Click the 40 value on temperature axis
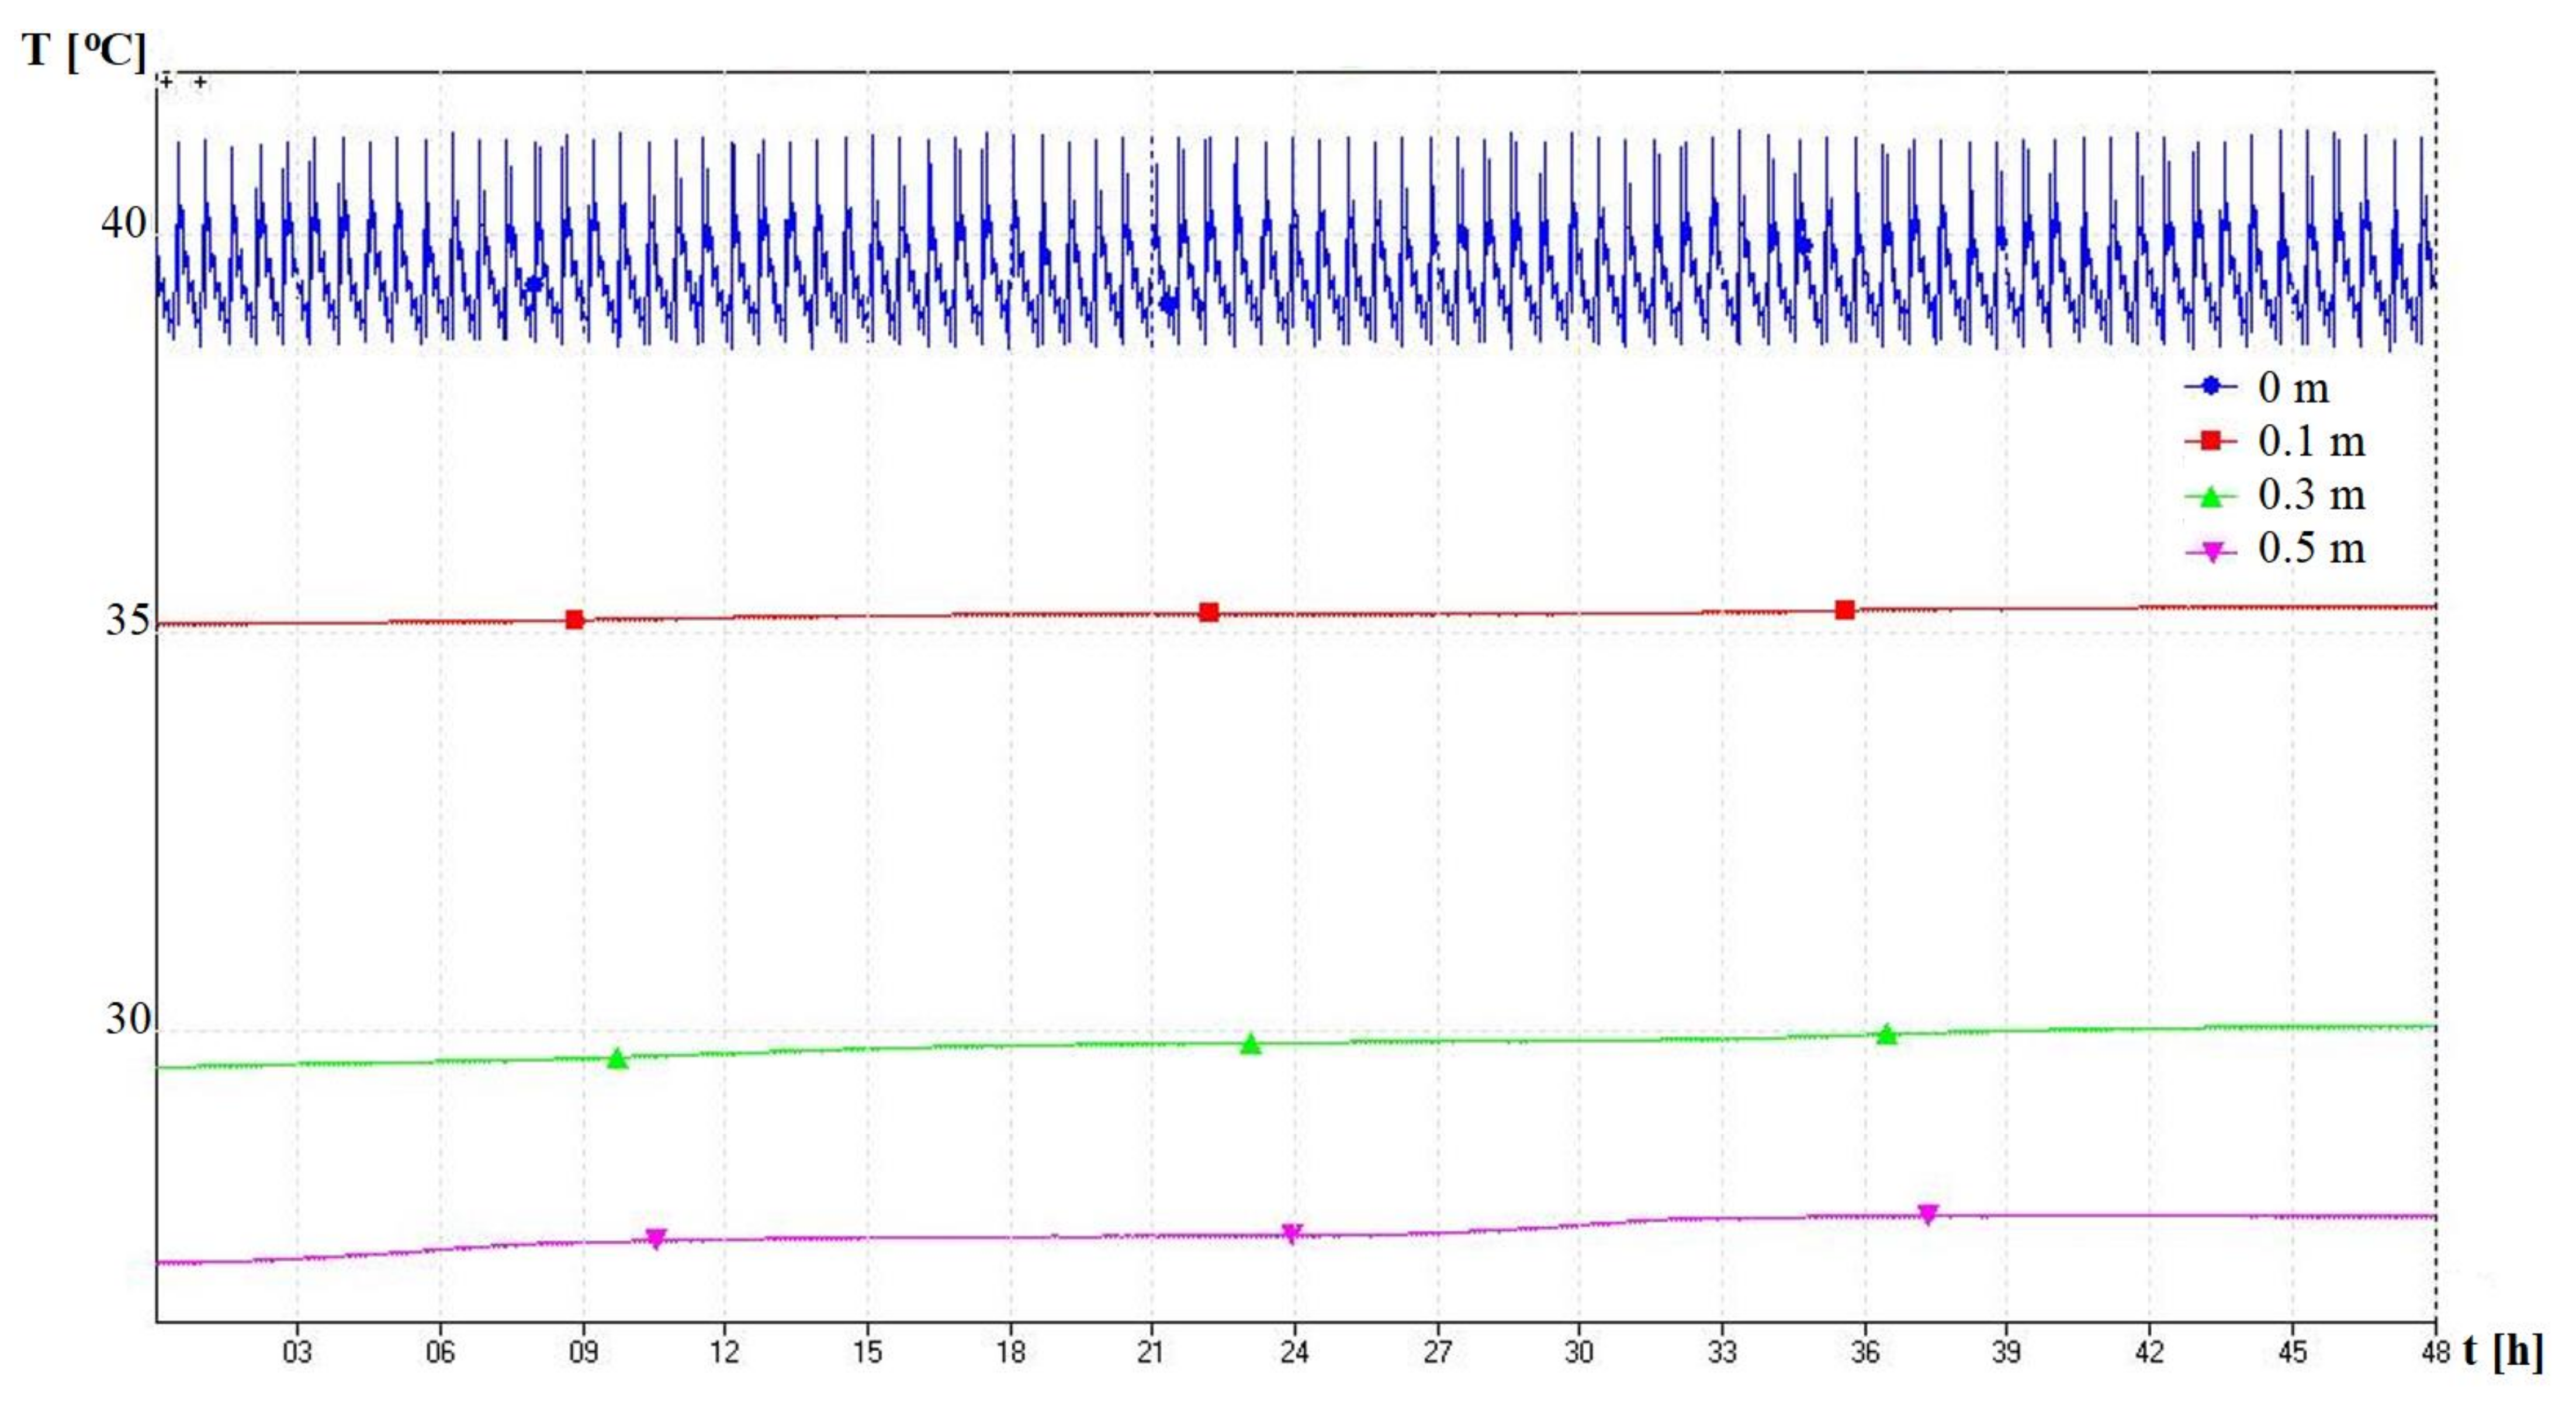The height and width of the screenshot is (1412, 2576). point(124,223)
